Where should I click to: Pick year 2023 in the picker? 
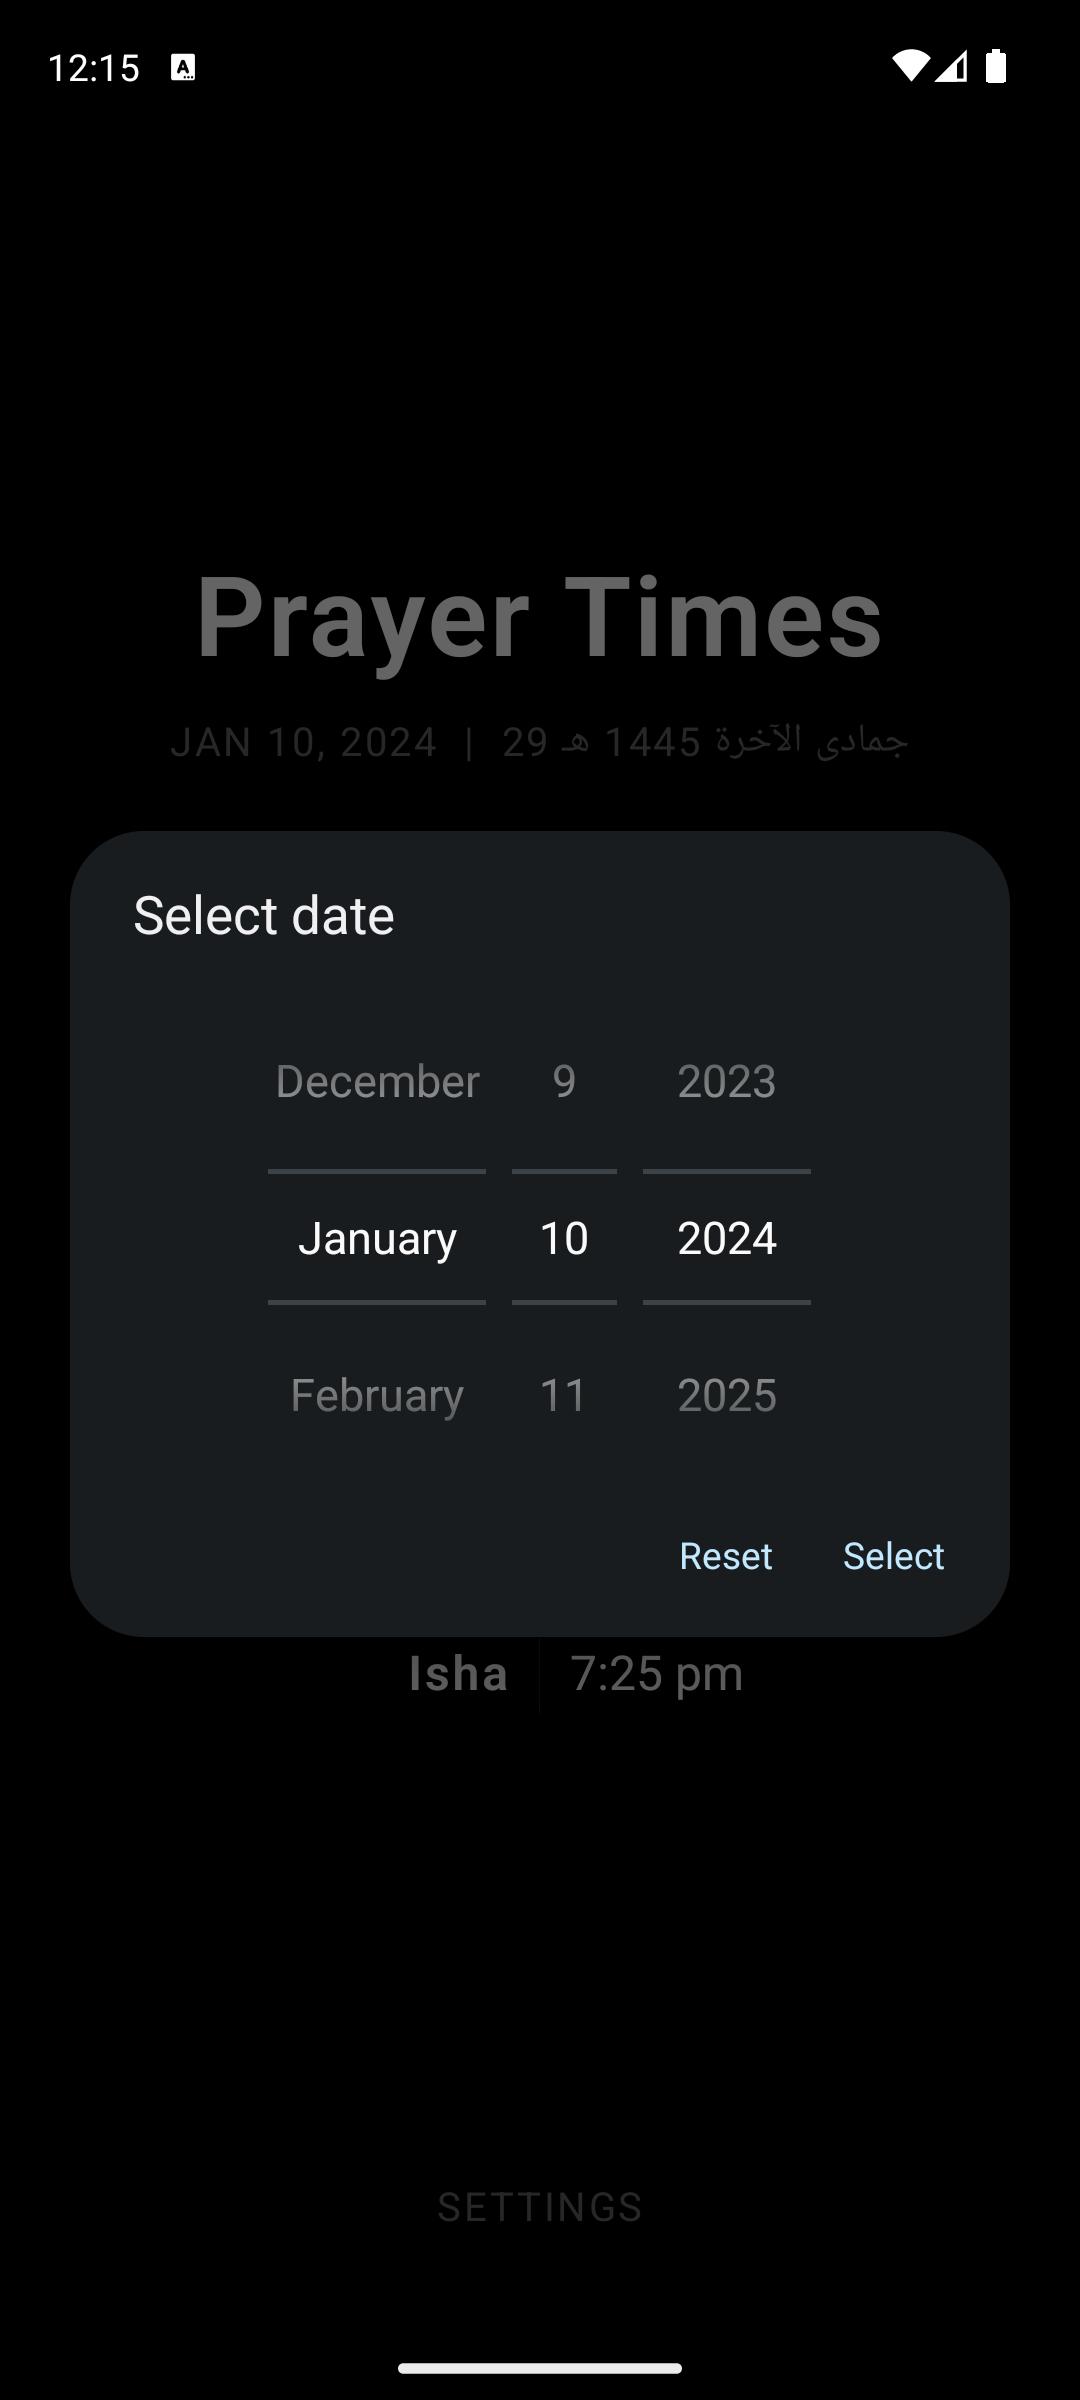[727, 1082]
